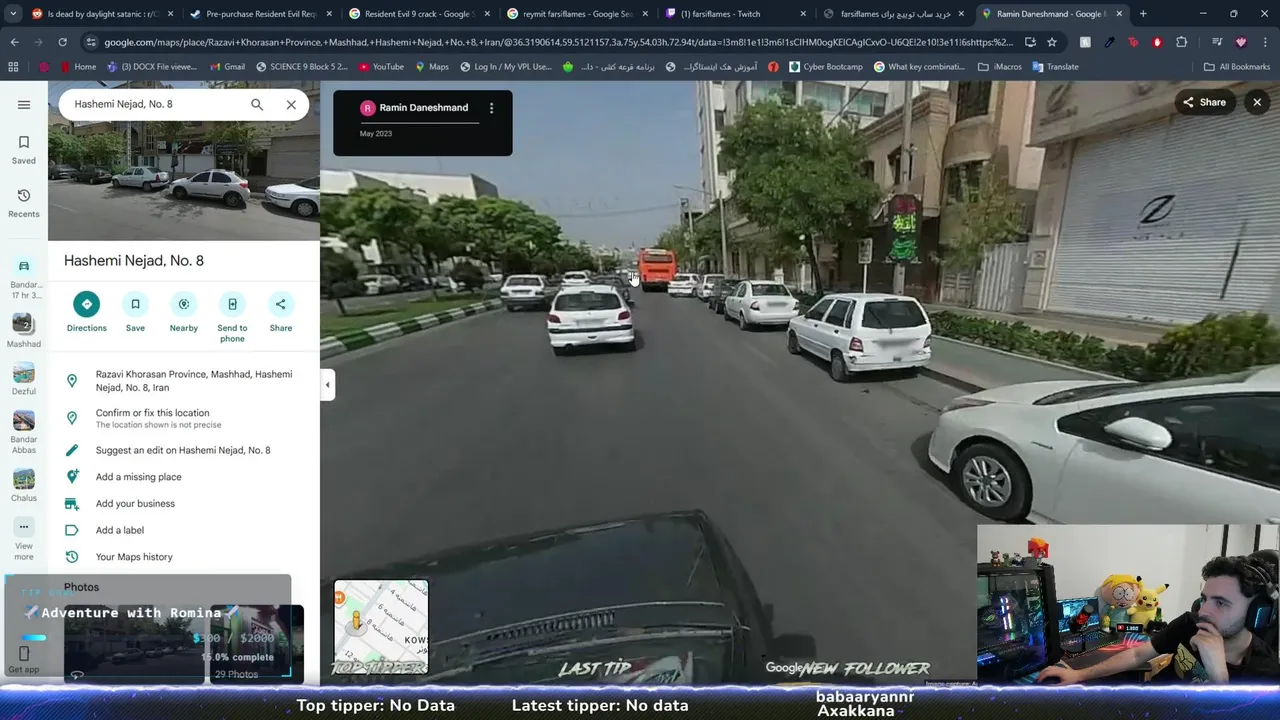Reload the current page
The image size is (1280, 720).
[62, 42]
